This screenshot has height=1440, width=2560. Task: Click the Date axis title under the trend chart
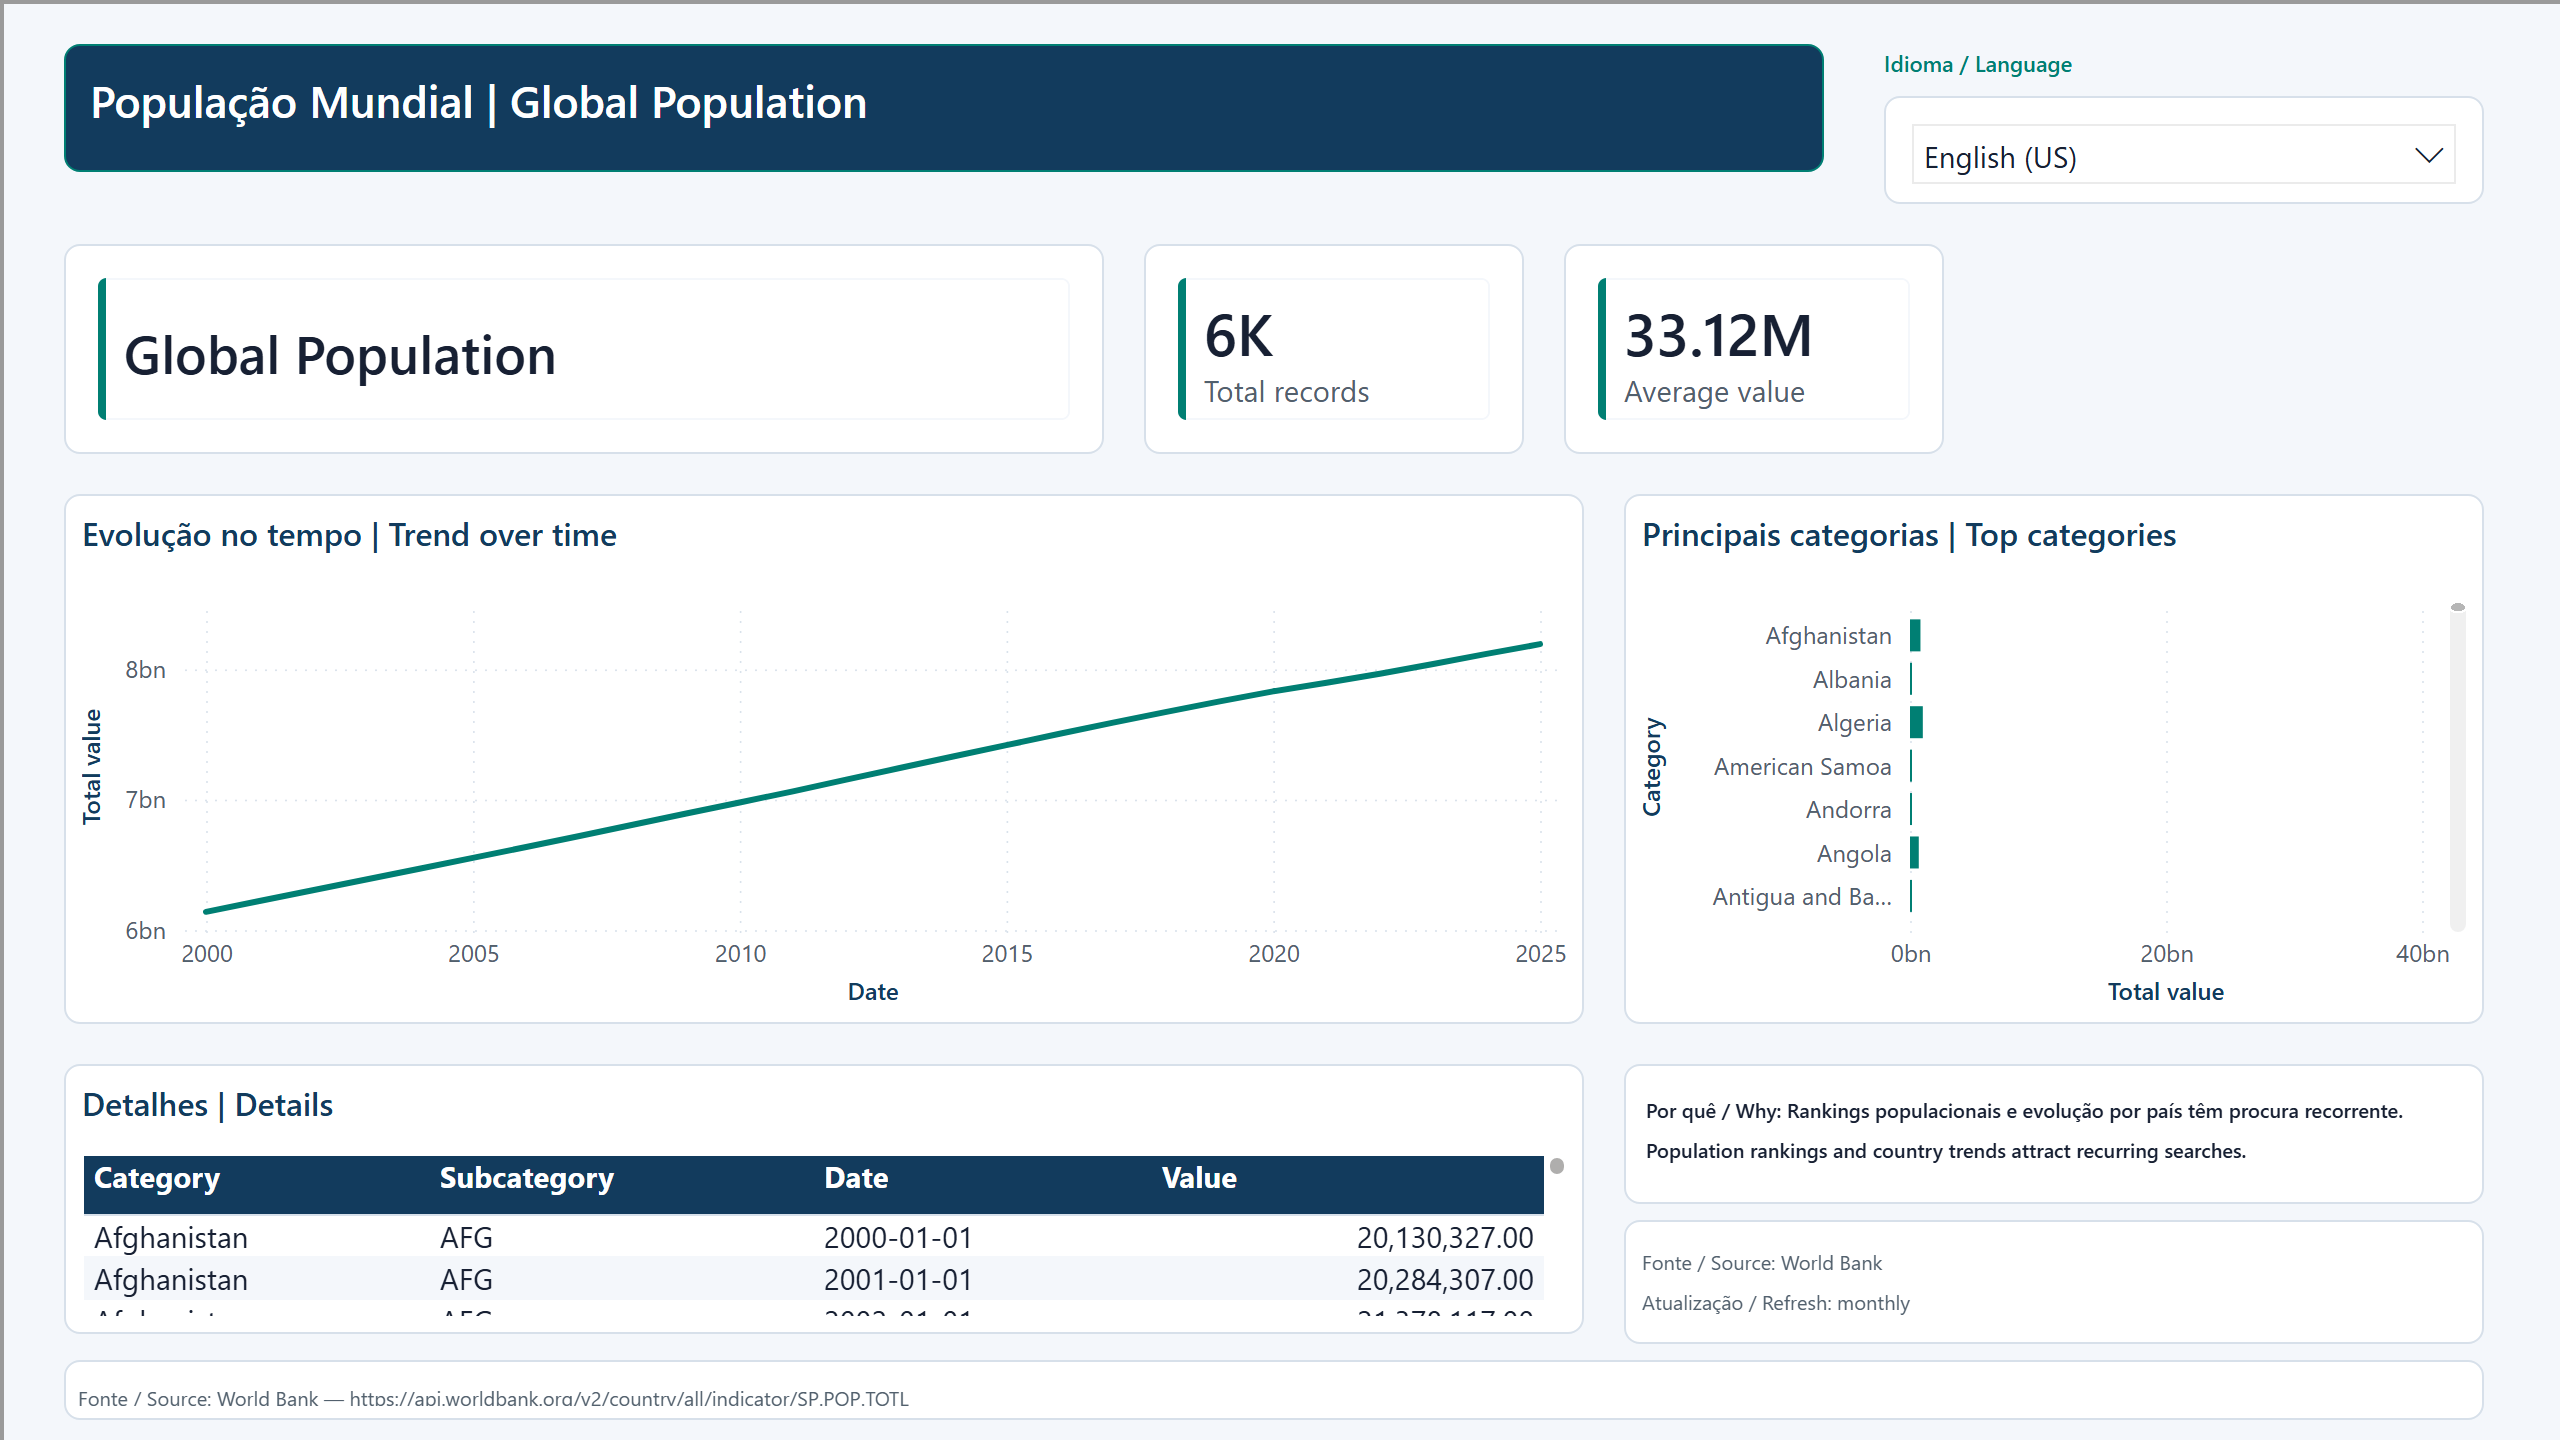click(x=873, y=992)
